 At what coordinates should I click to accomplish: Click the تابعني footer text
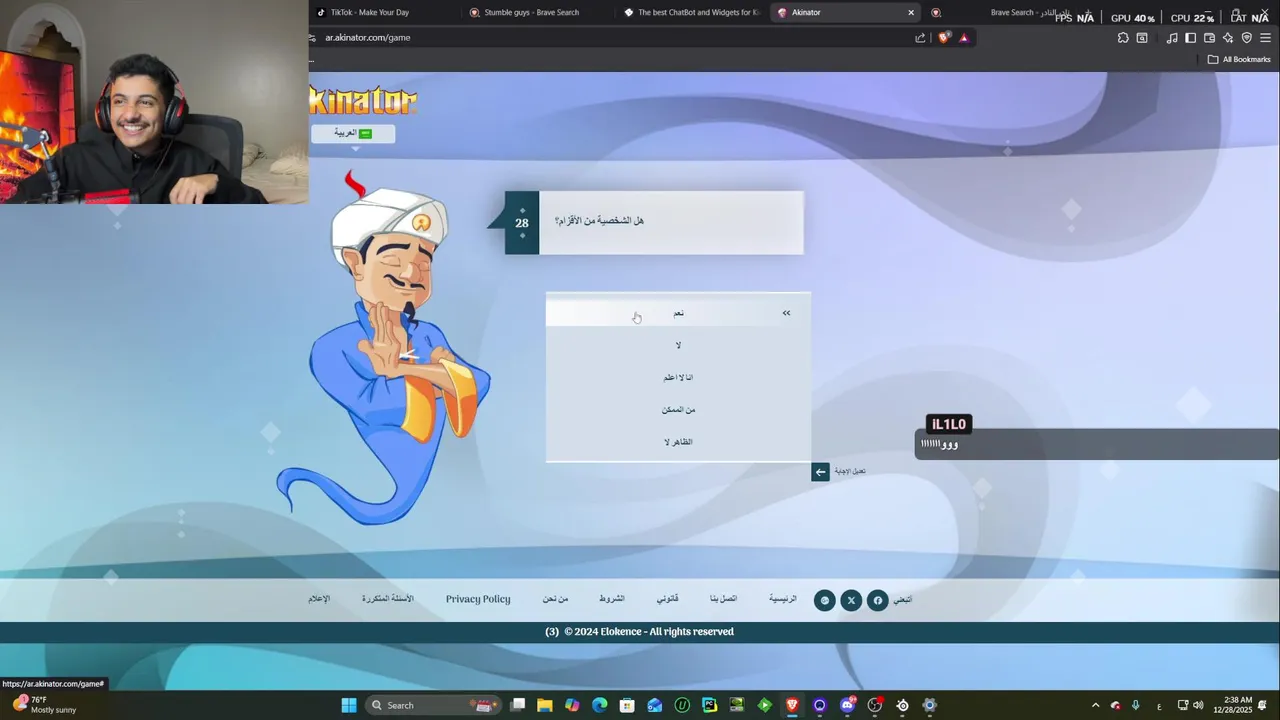(903, 600)
